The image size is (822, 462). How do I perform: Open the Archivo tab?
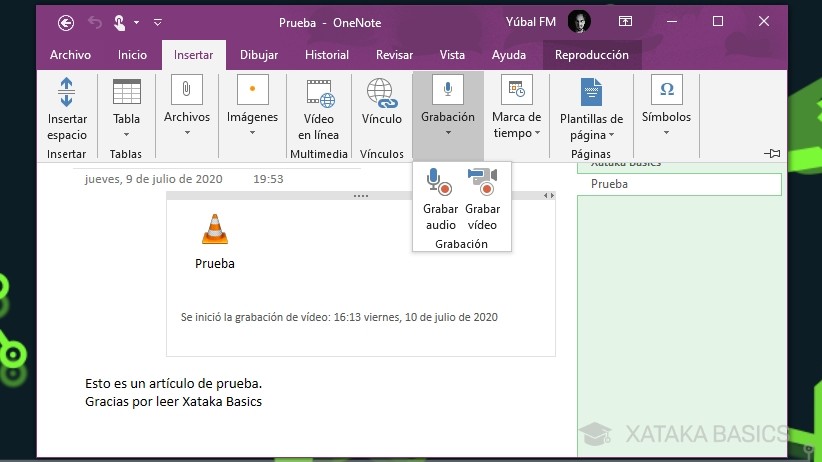[70, 55]
